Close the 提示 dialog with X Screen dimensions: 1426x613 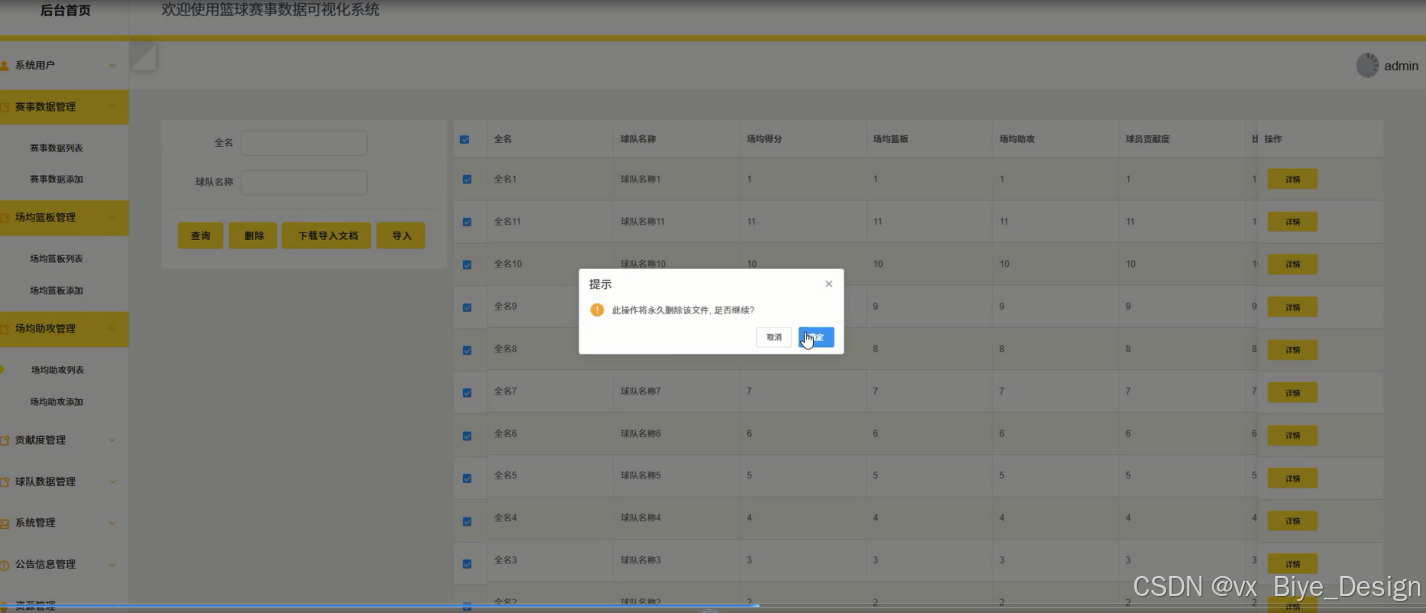pyautogui.click(x=828, y=284)
